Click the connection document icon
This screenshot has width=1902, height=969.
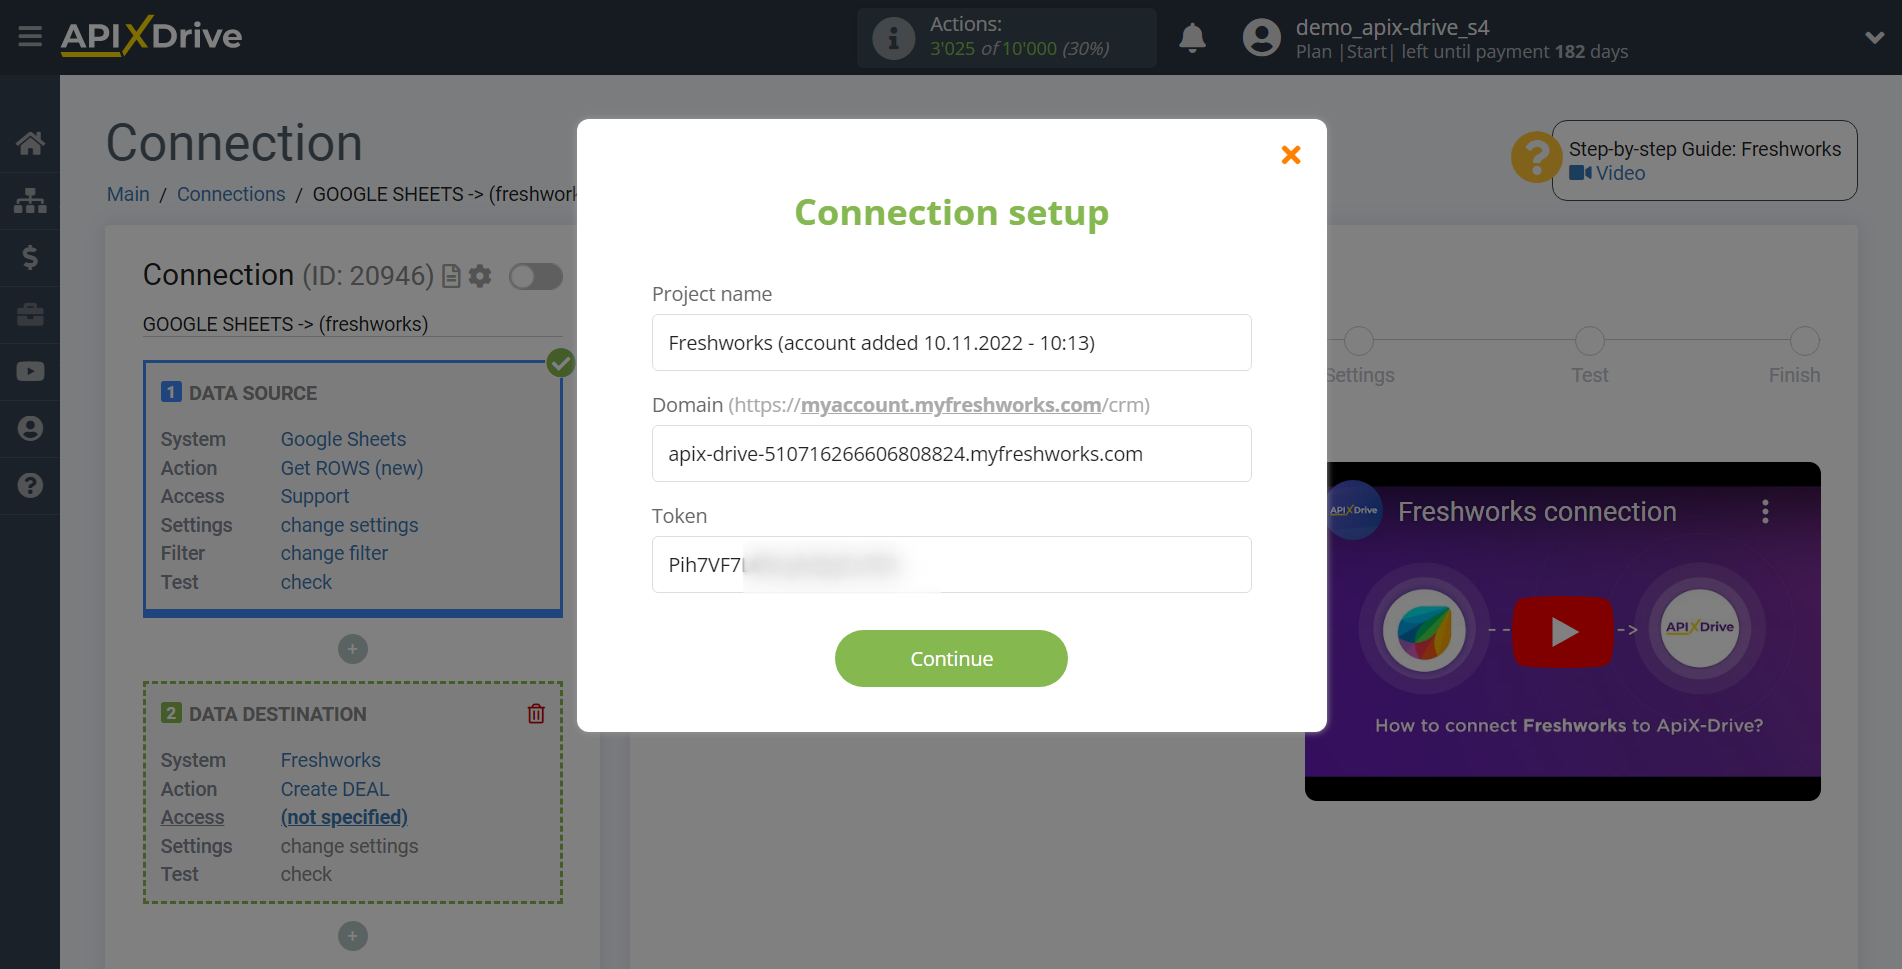click(451, 276)
